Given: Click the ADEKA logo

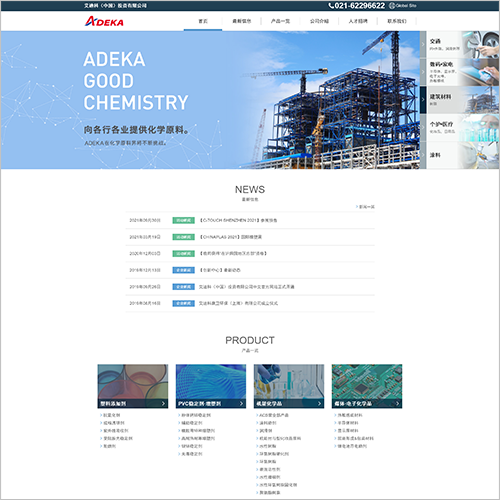Looking at the screenshot, I should (104, 21).
